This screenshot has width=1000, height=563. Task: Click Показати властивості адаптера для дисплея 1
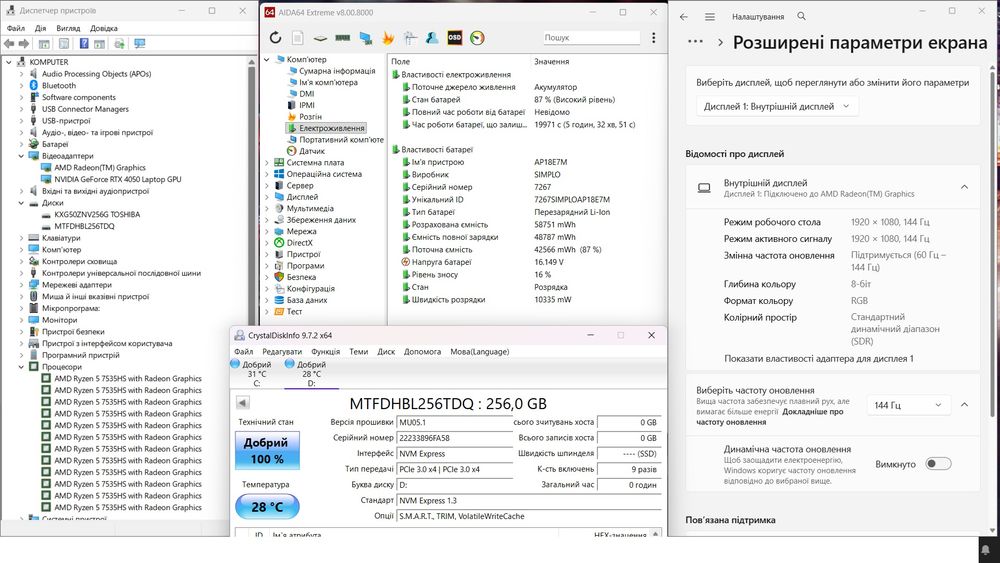pyautogui.click(x=818, y=358)
